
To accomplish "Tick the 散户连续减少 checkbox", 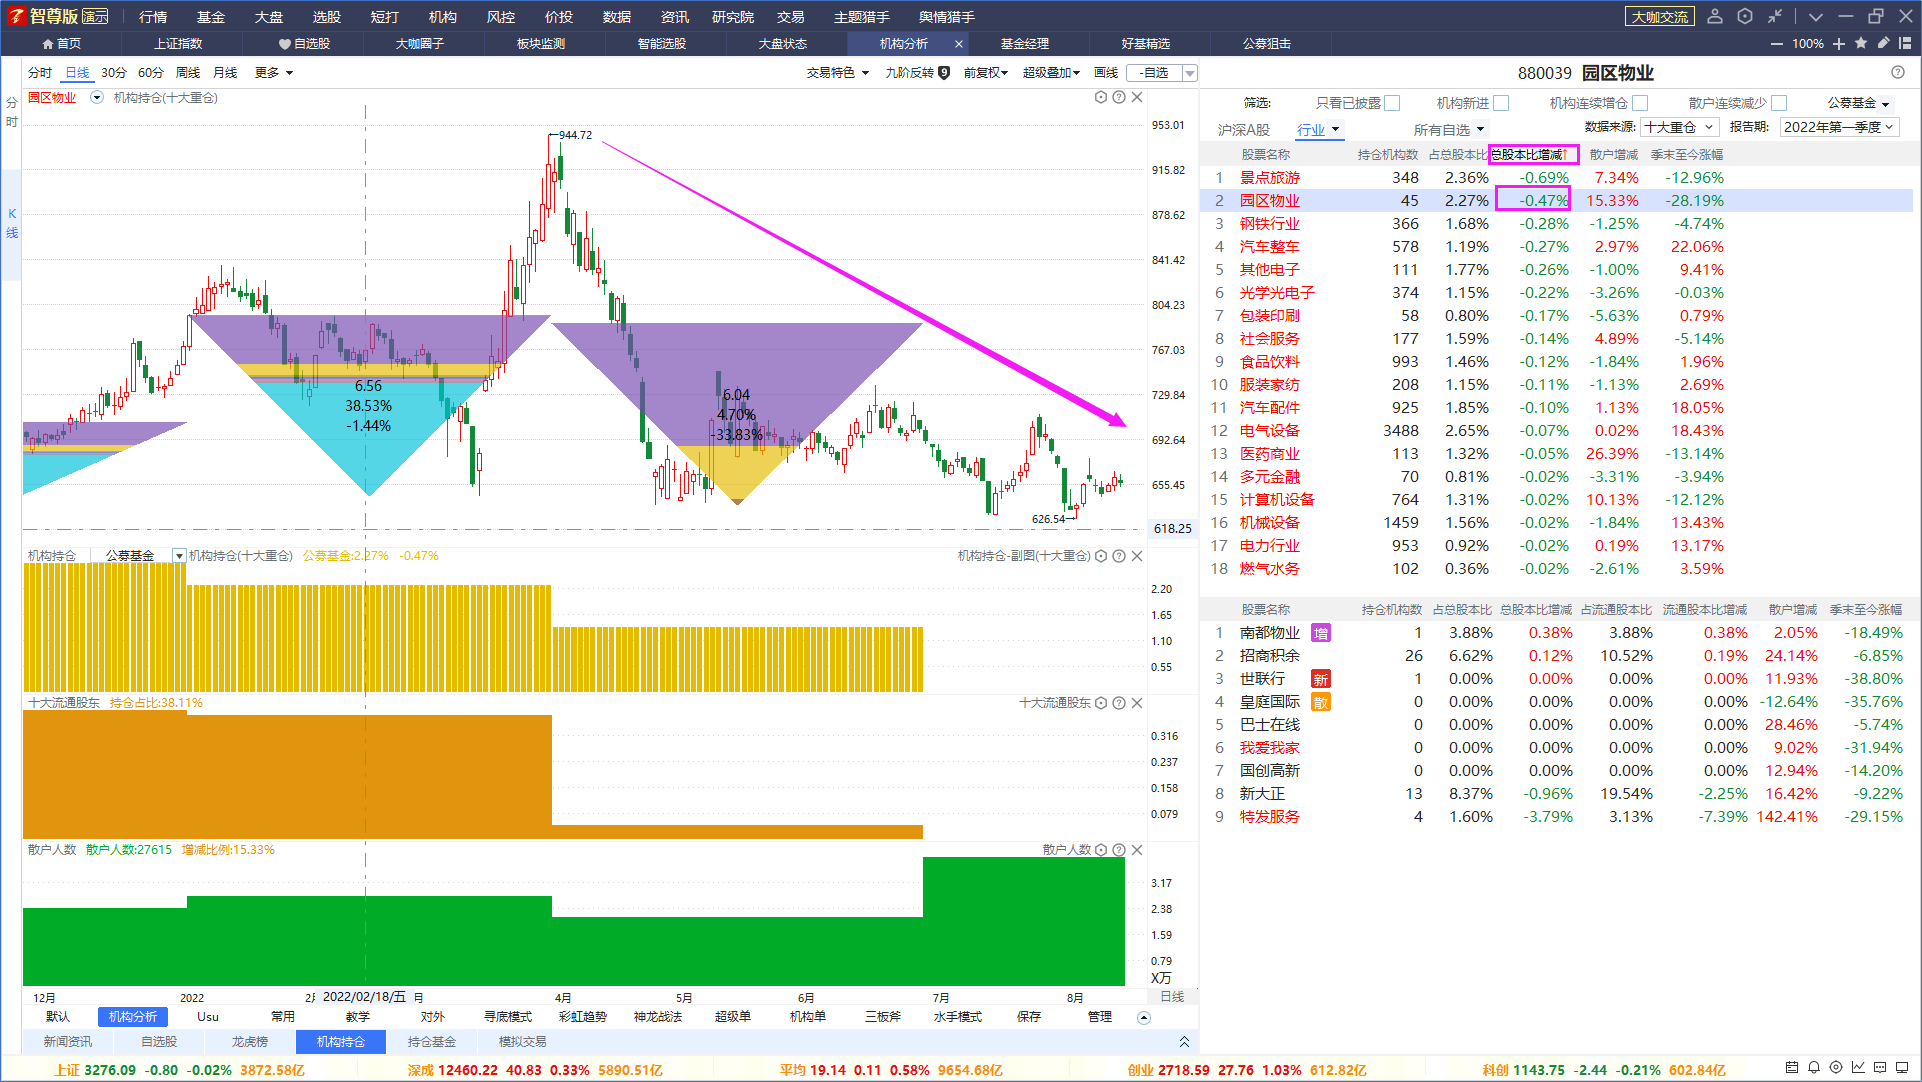I will [1779, 103].
